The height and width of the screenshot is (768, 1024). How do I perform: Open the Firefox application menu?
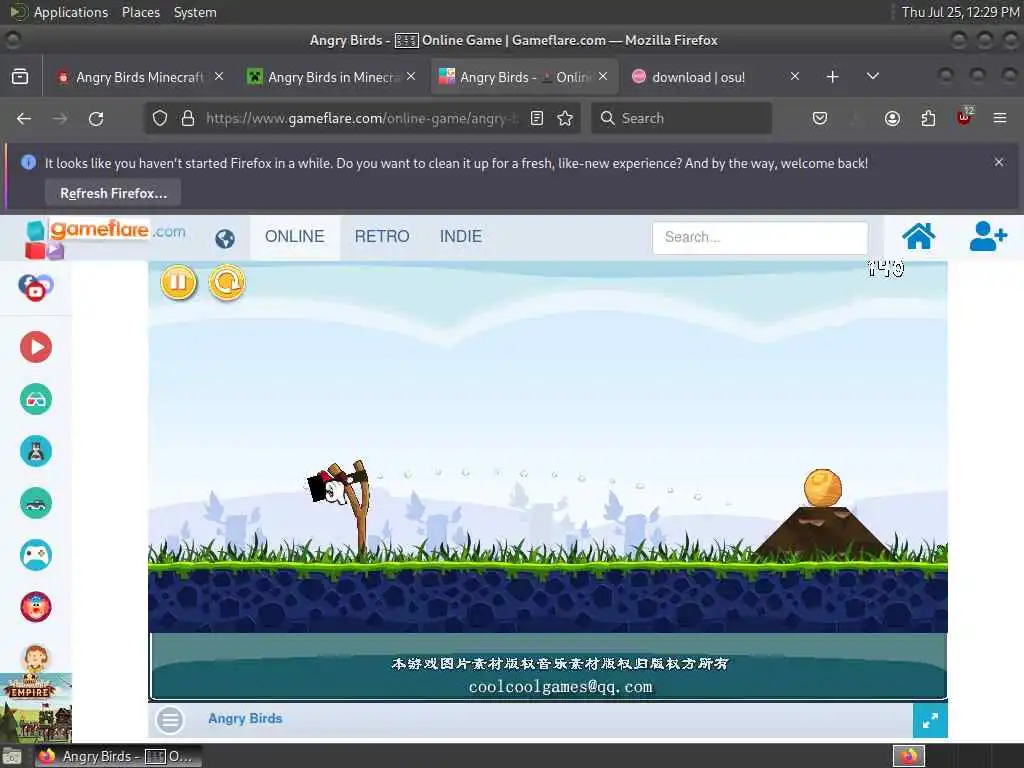1000,118
